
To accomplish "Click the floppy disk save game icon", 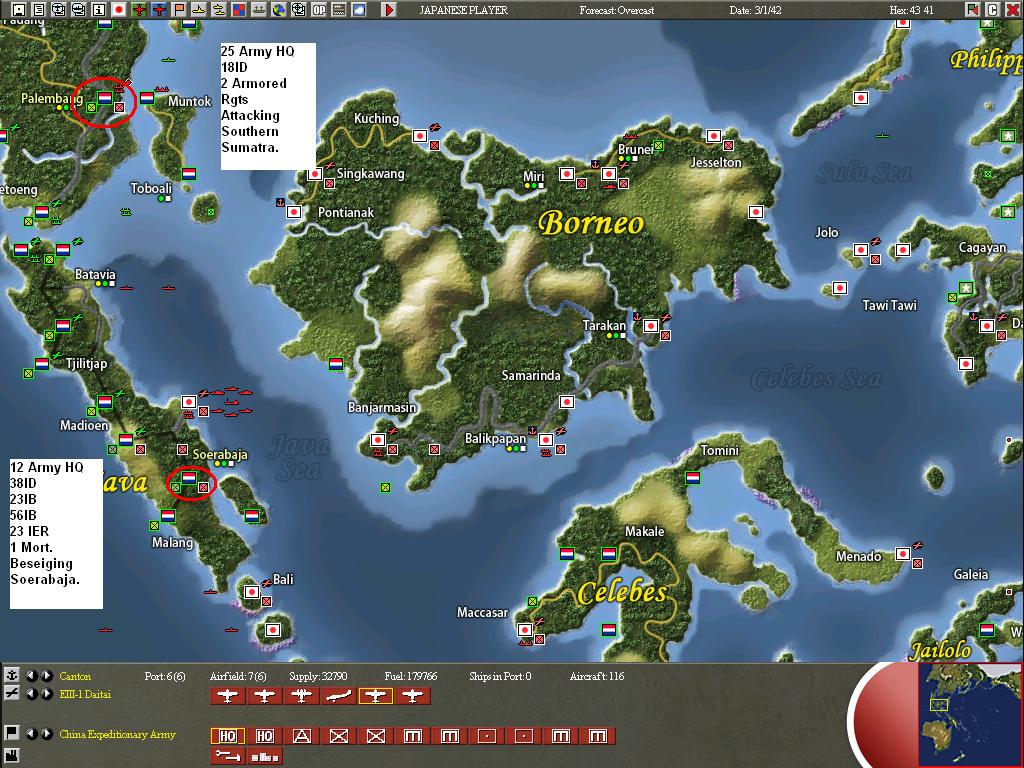I will tap(19, 10).
